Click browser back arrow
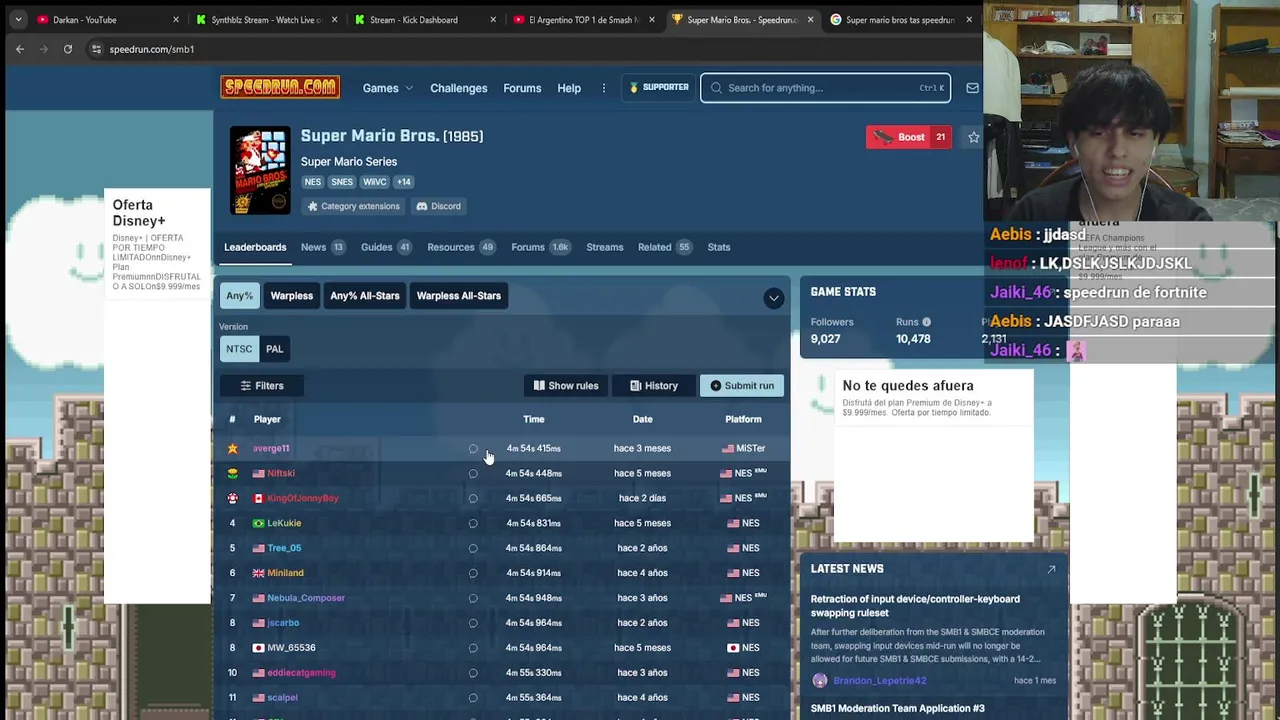This screenshot has height=720, width=1280. pos(20,49)
